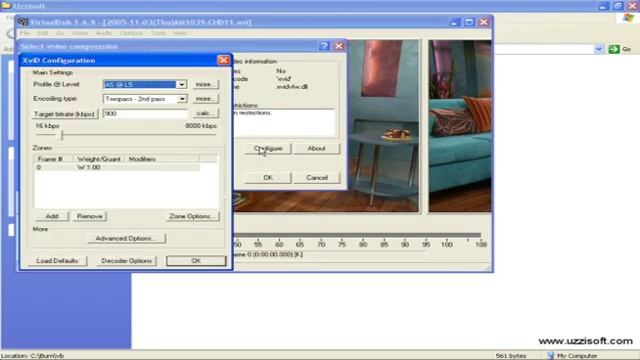Click the Frame # column header

coord(54,159)
